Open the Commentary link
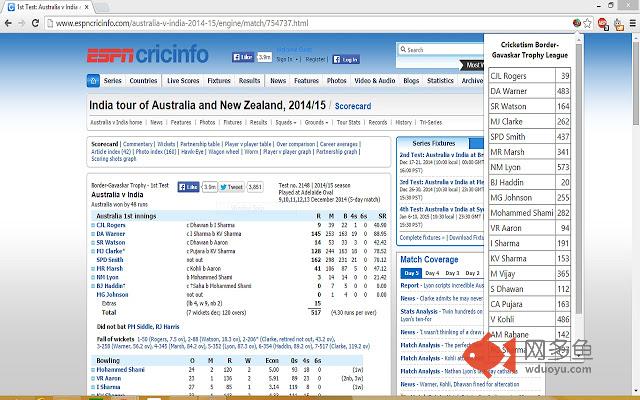 (x=138, y=144)
